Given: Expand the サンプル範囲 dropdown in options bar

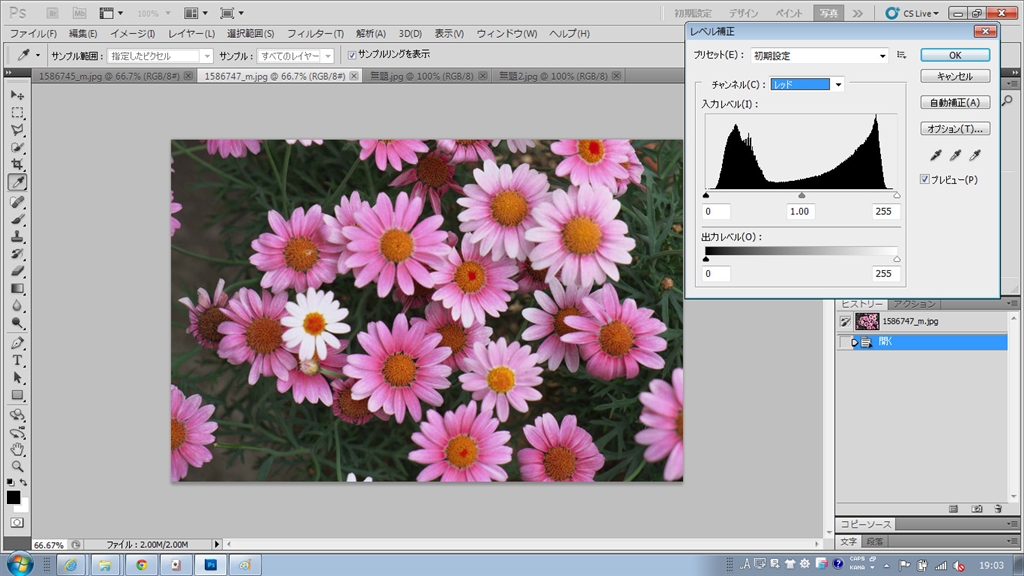Looking at the screenshot, I should click(160, 56).
